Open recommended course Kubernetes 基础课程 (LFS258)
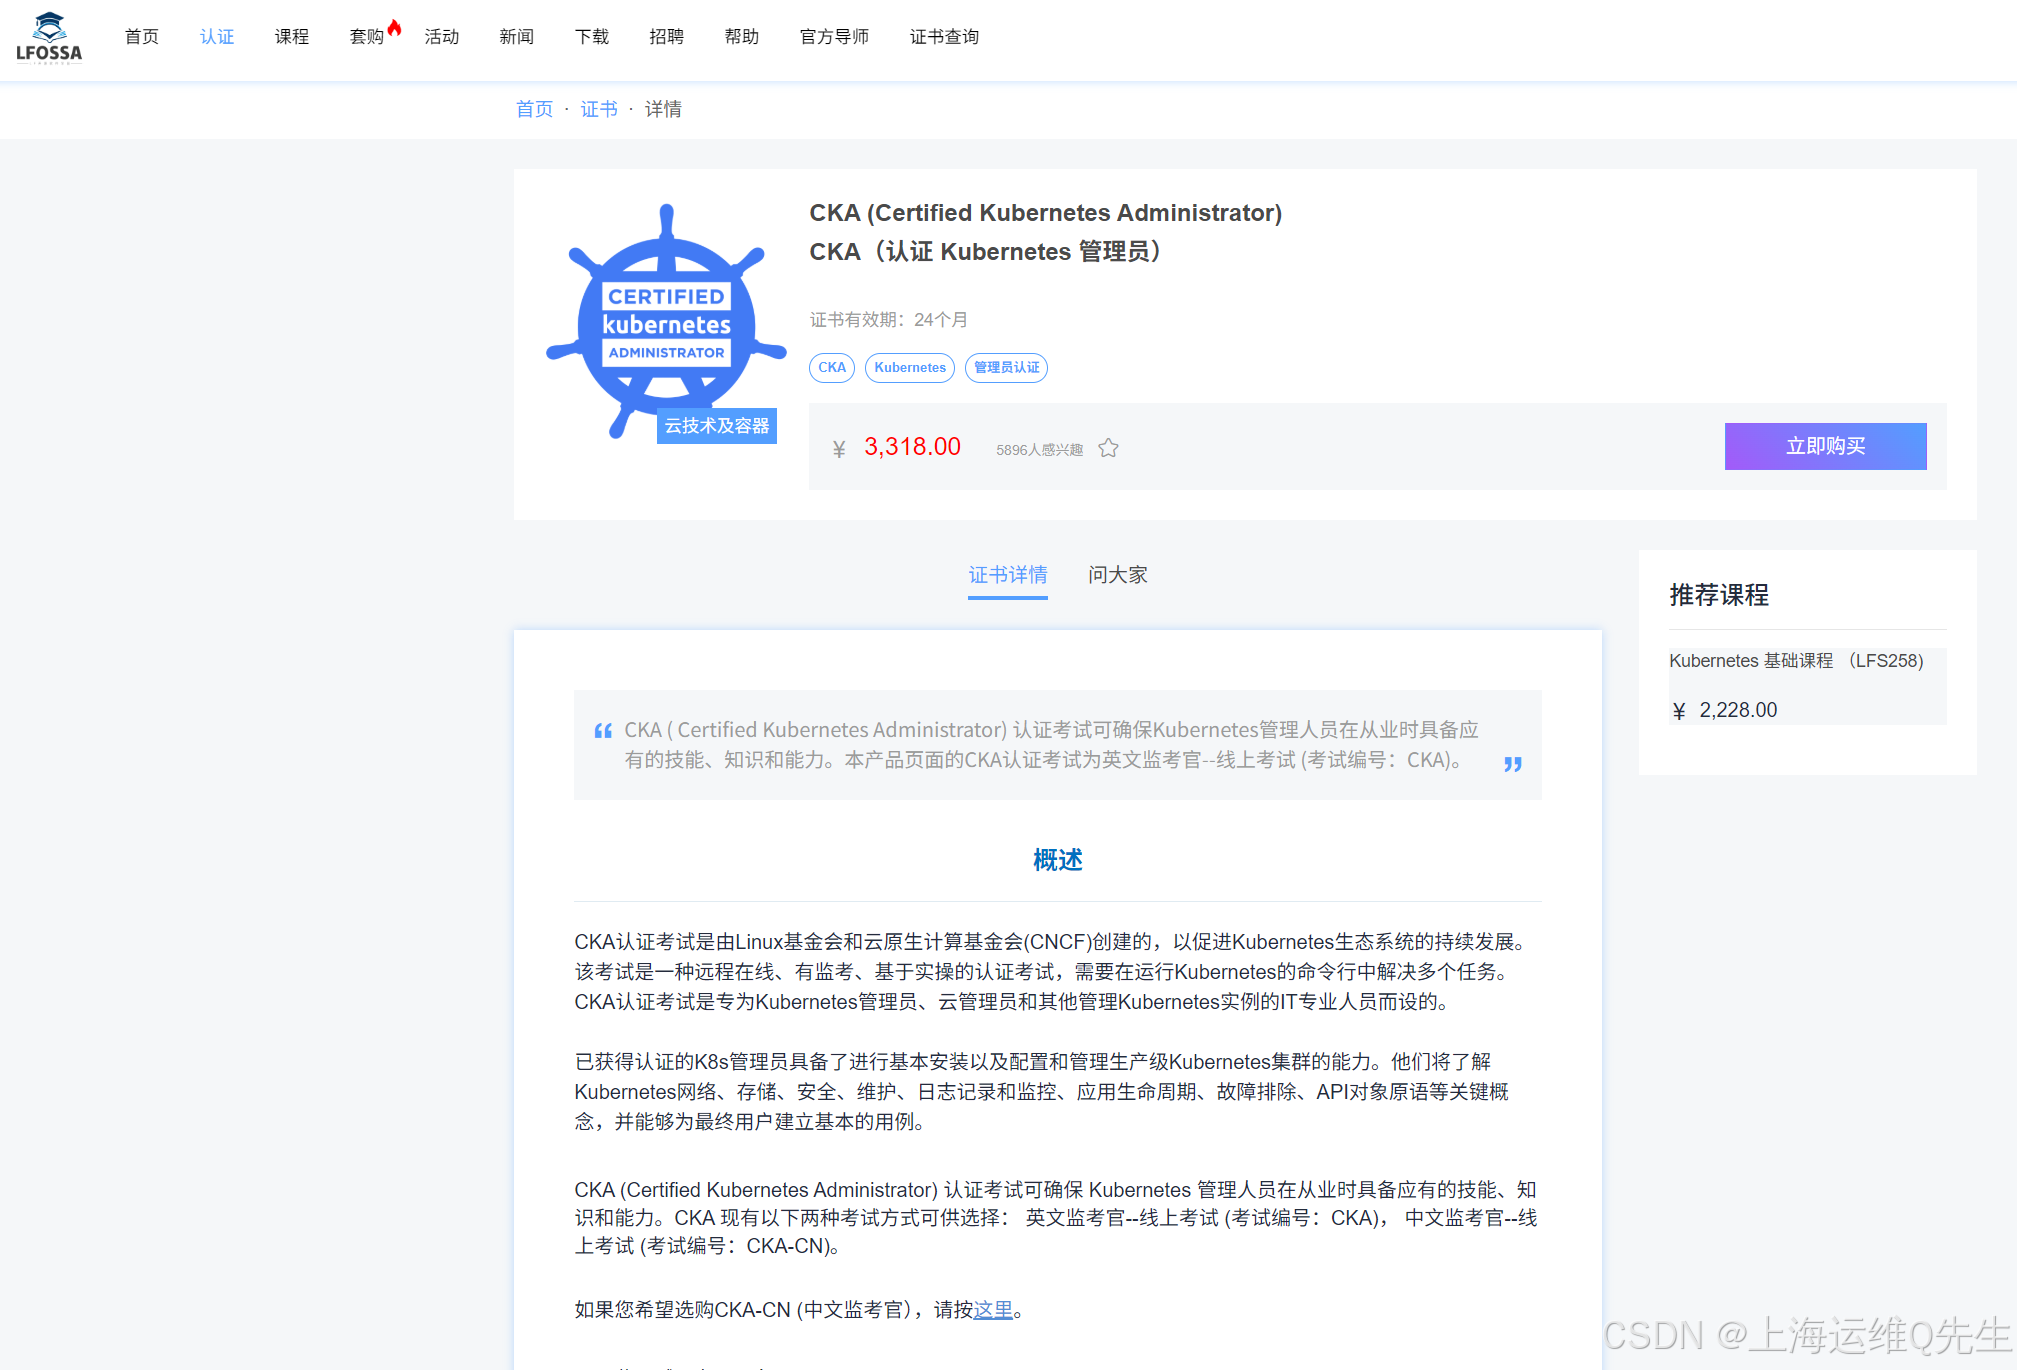2017x1370 pixels. coord(1796,661)
